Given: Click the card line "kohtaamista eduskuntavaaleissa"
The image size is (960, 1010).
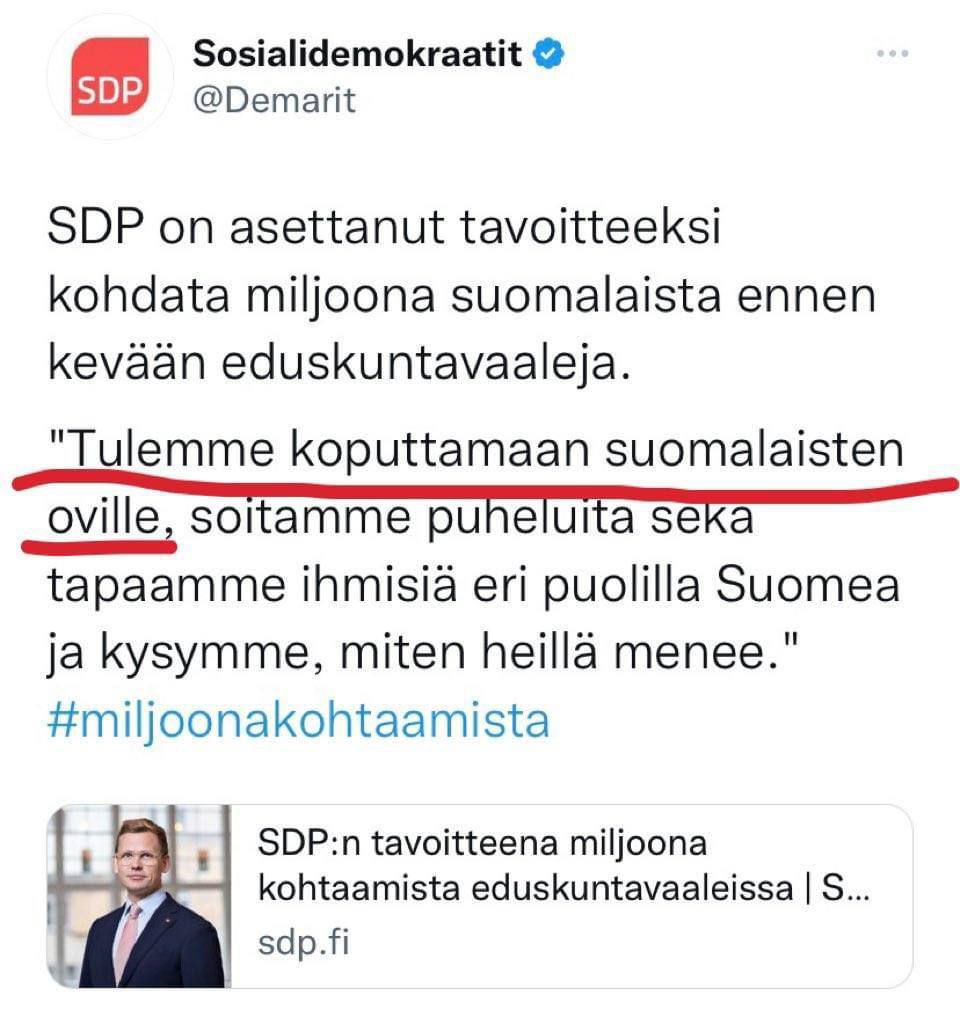Looking at the screenshot, I should [525, 889].
